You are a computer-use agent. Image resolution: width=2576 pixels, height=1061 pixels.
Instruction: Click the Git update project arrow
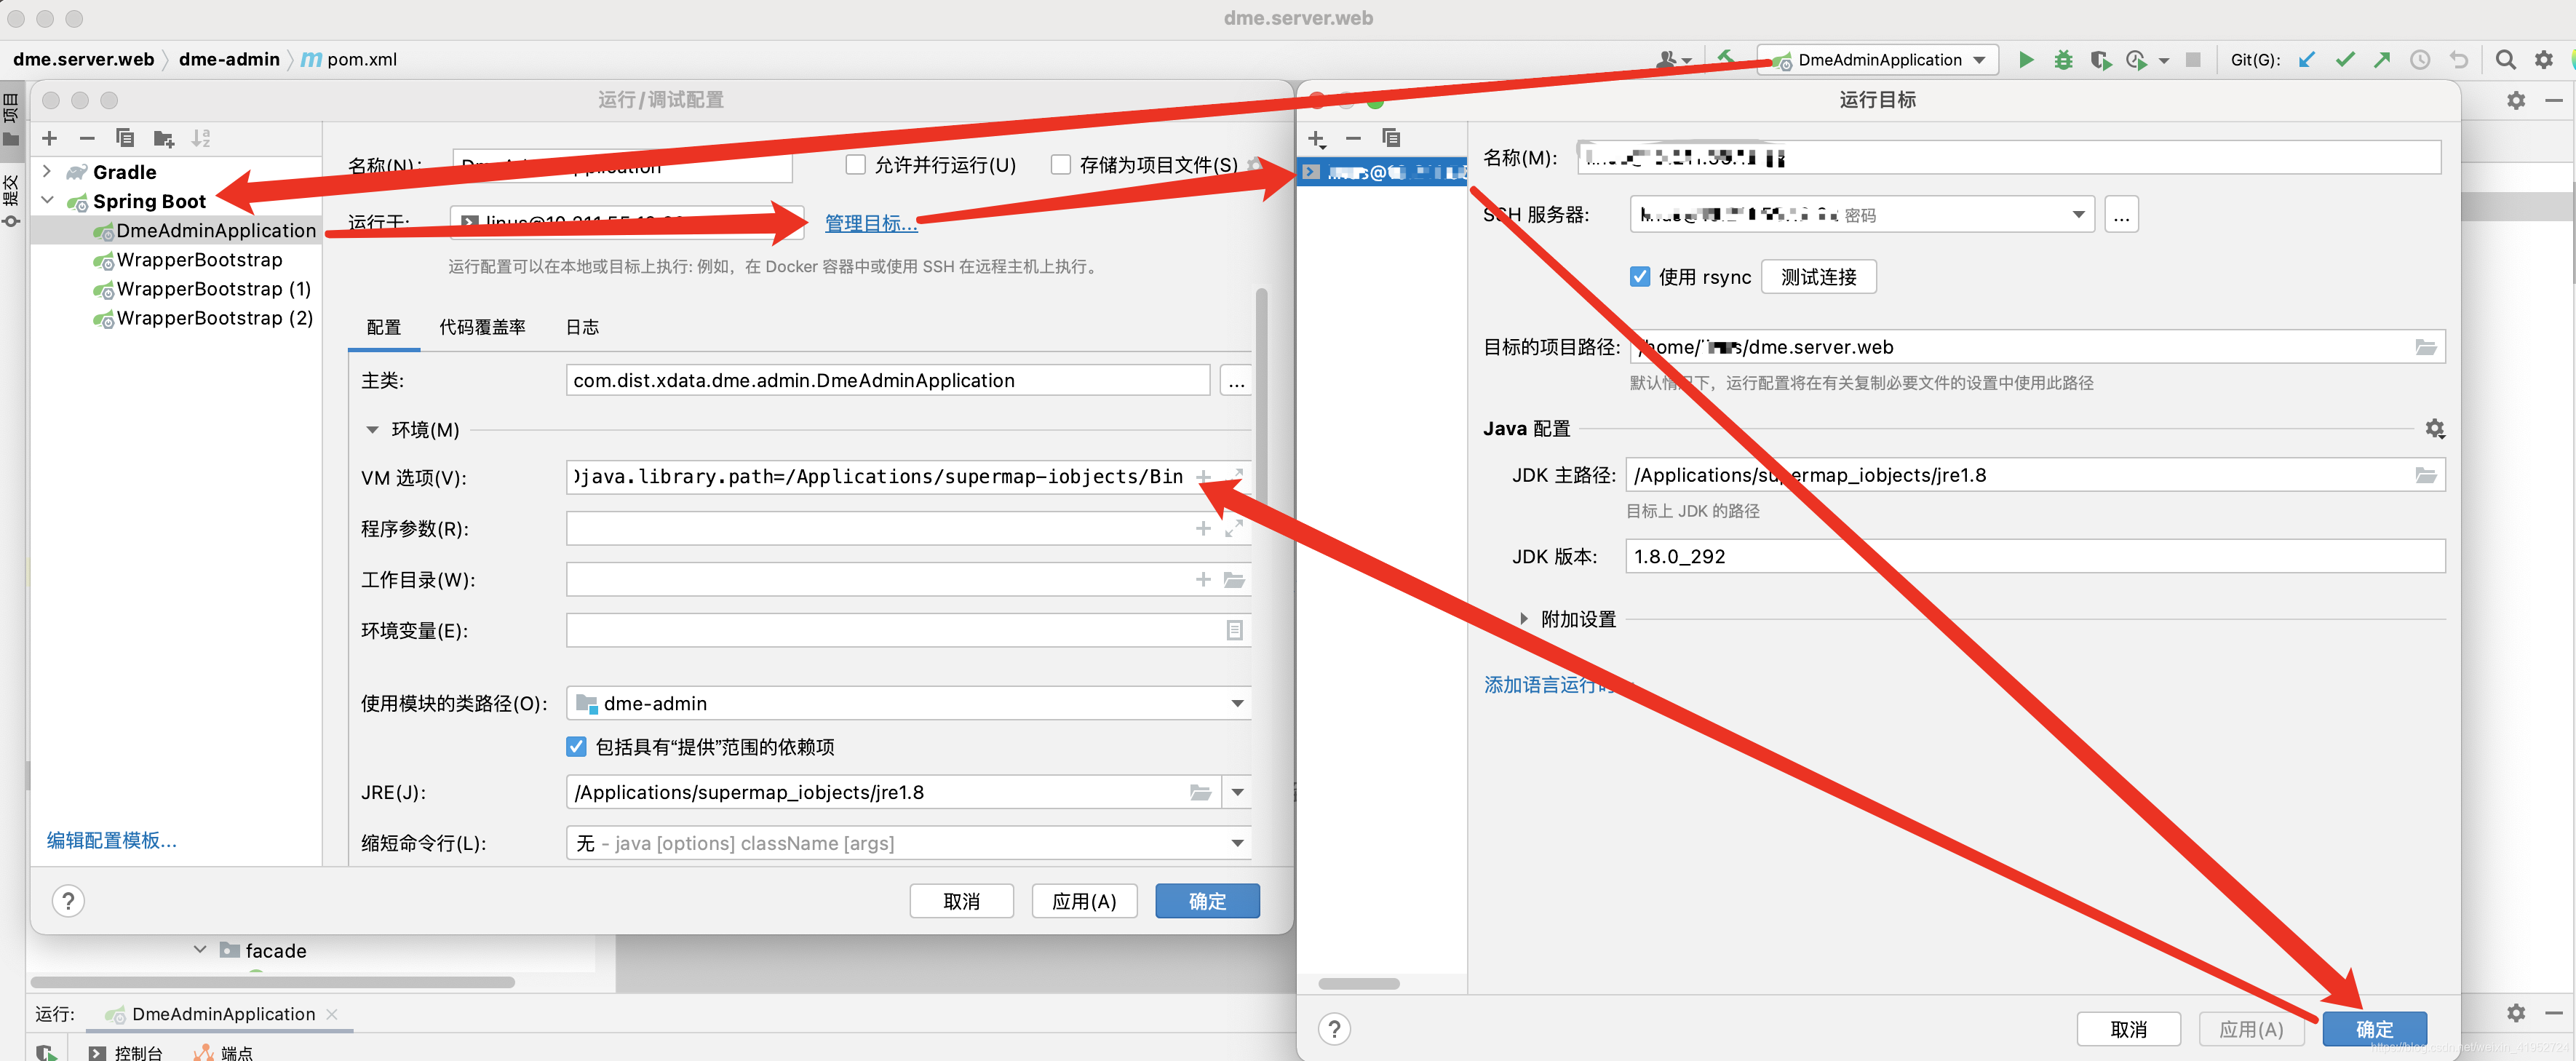pos(2307,60)
